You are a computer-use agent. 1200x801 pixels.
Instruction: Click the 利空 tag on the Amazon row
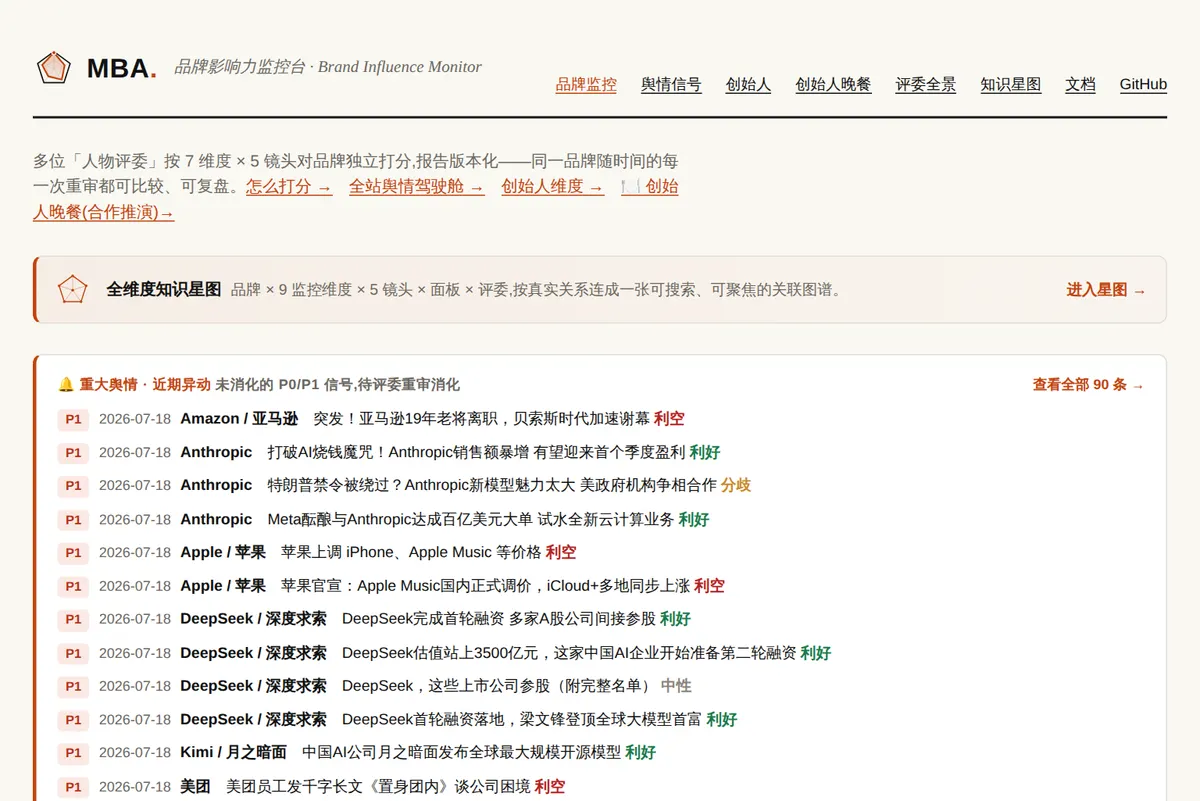click(669, 418)
